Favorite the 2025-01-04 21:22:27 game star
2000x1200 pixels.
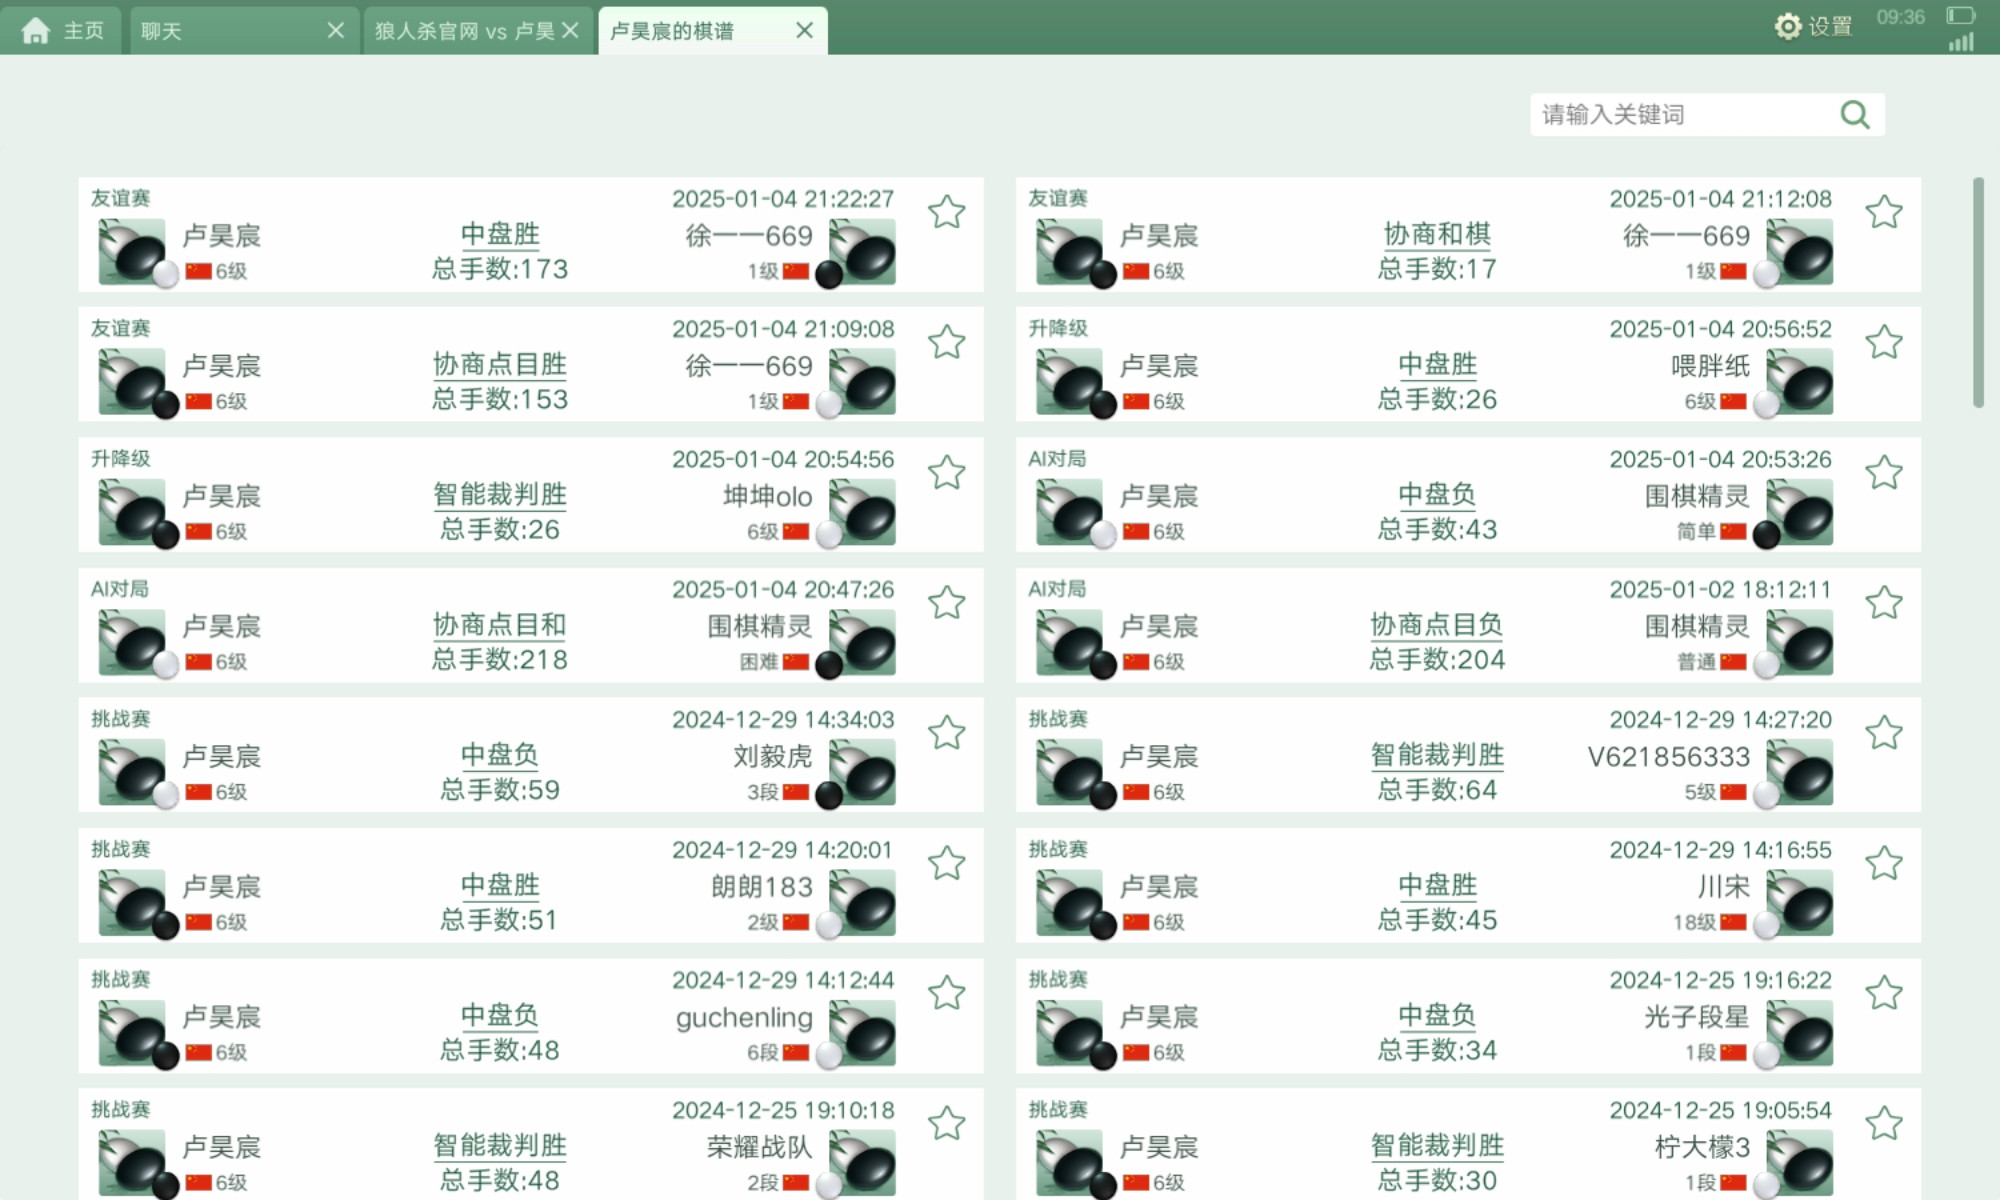tap(946, 212)
